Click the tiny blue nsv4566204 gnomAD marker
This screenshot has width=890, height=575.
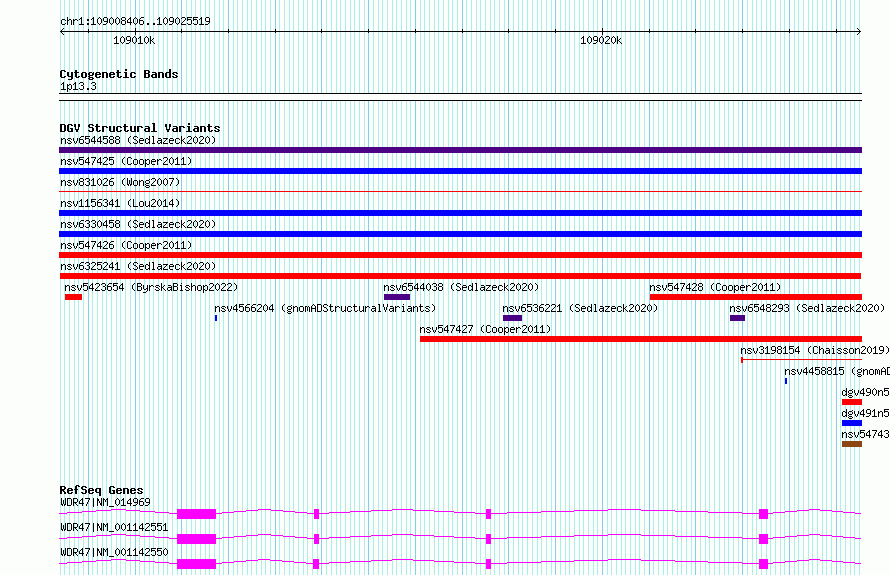tap(216, 318)
